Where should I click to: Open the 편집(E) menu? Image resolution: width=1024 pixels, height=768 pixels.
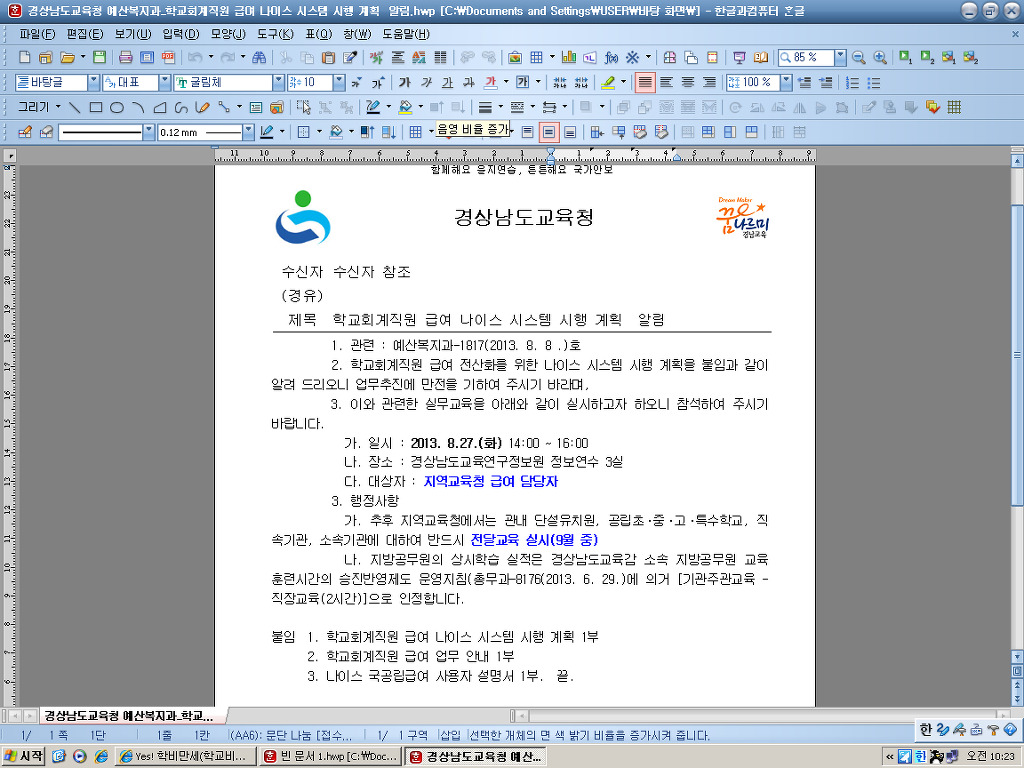click(85, 34)
